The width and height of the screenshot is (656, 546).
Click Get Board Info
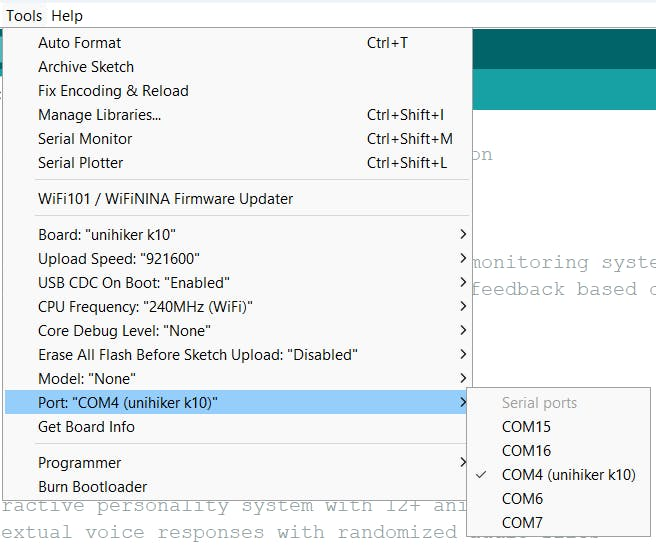click(237, 427)
